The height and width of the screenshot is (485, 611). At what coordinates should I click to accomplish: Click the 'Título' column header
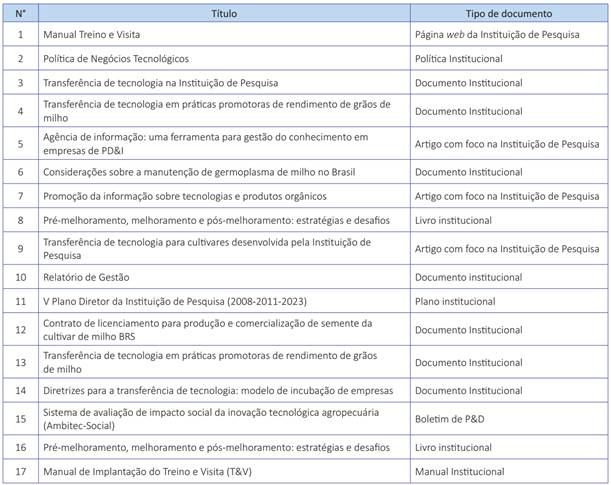(x=224, y=12)
